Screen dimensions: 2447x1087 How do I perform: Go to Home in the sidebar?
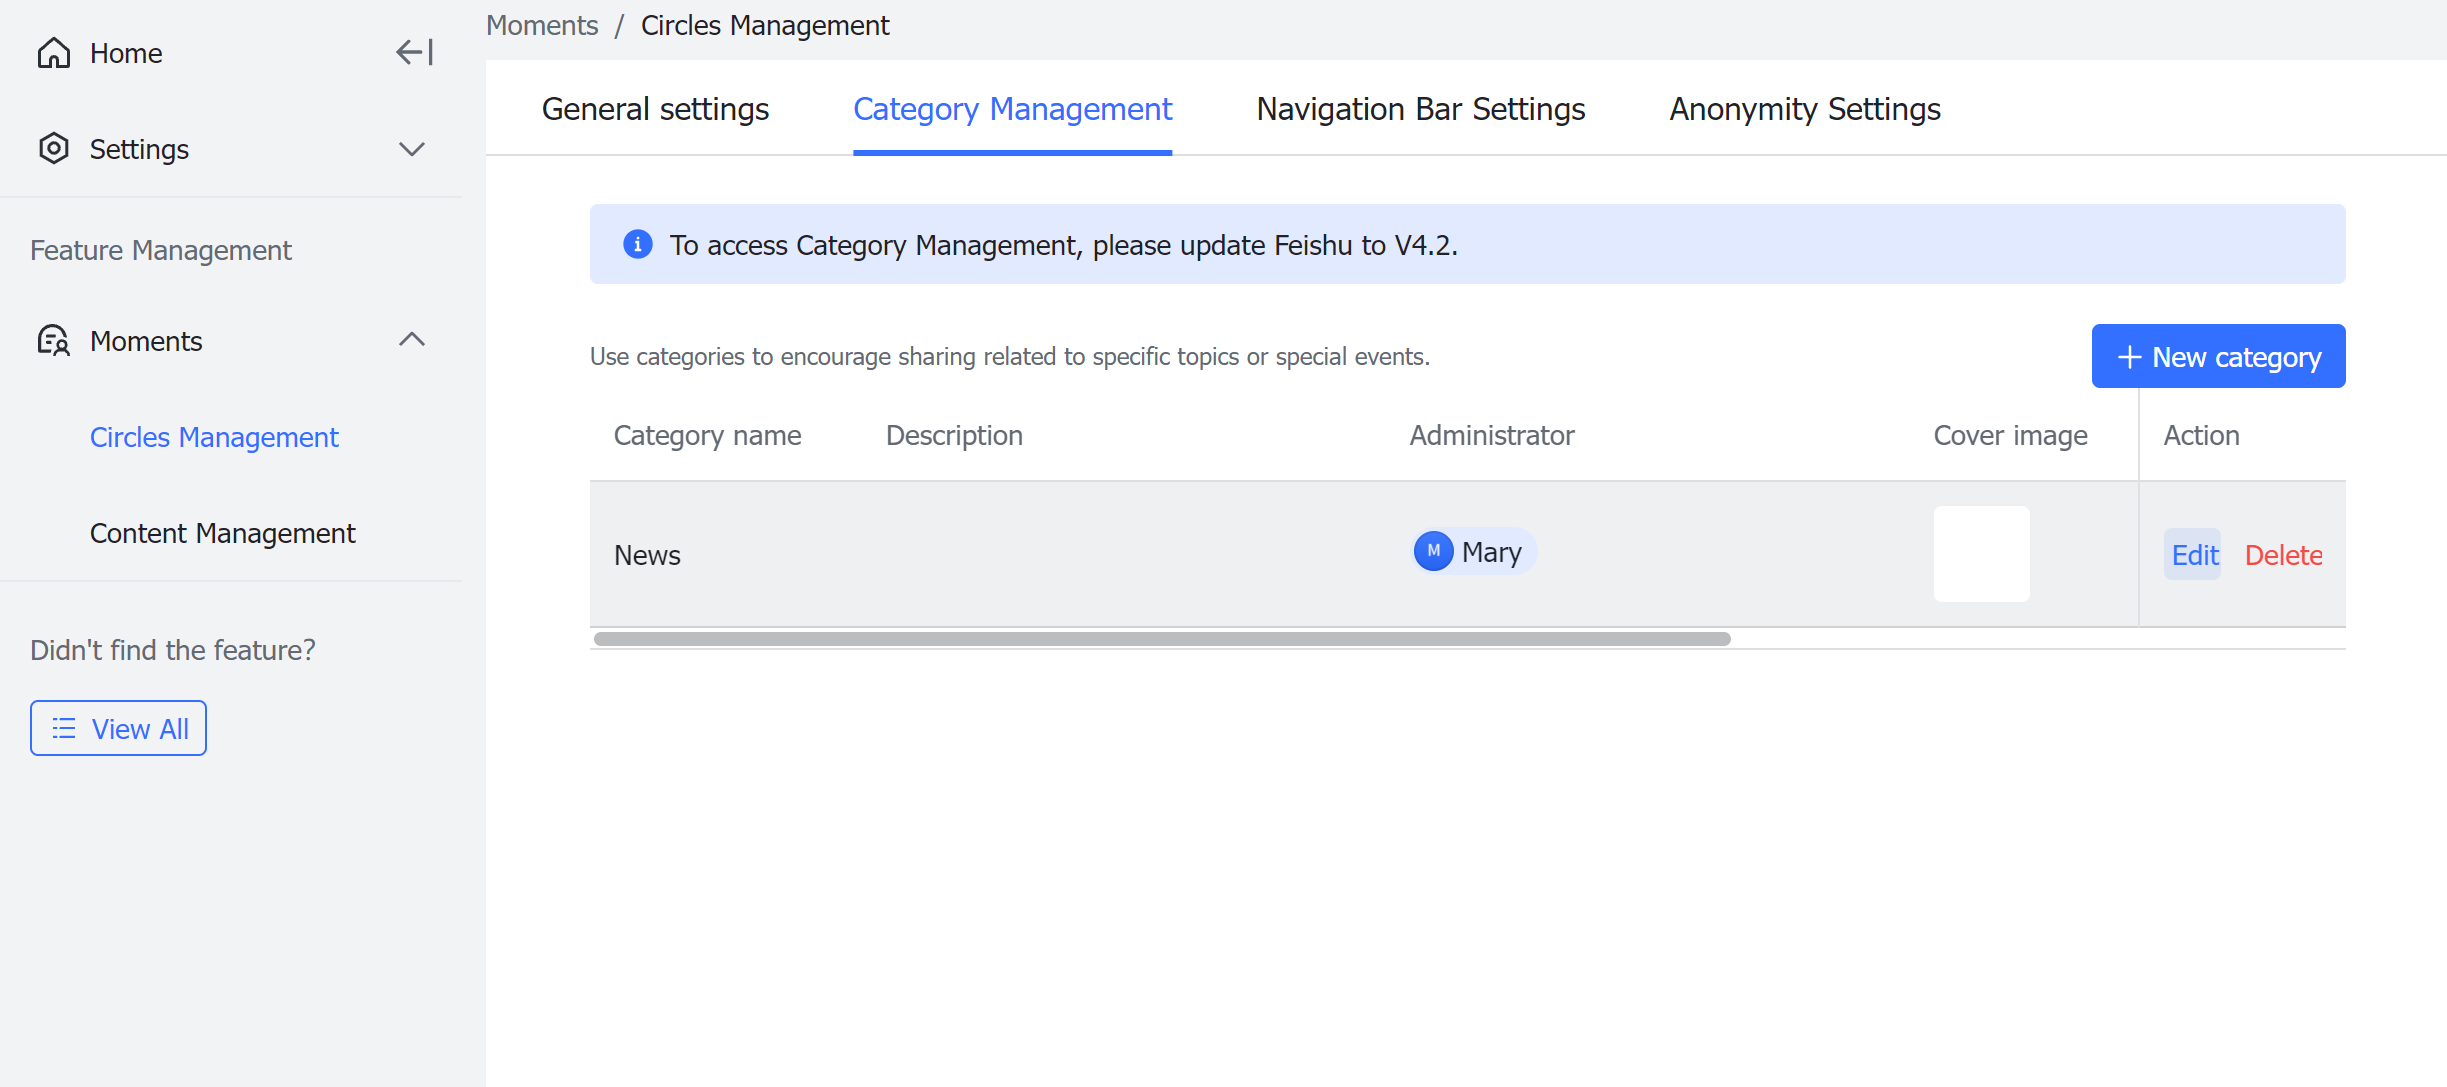tap(126, 53)
